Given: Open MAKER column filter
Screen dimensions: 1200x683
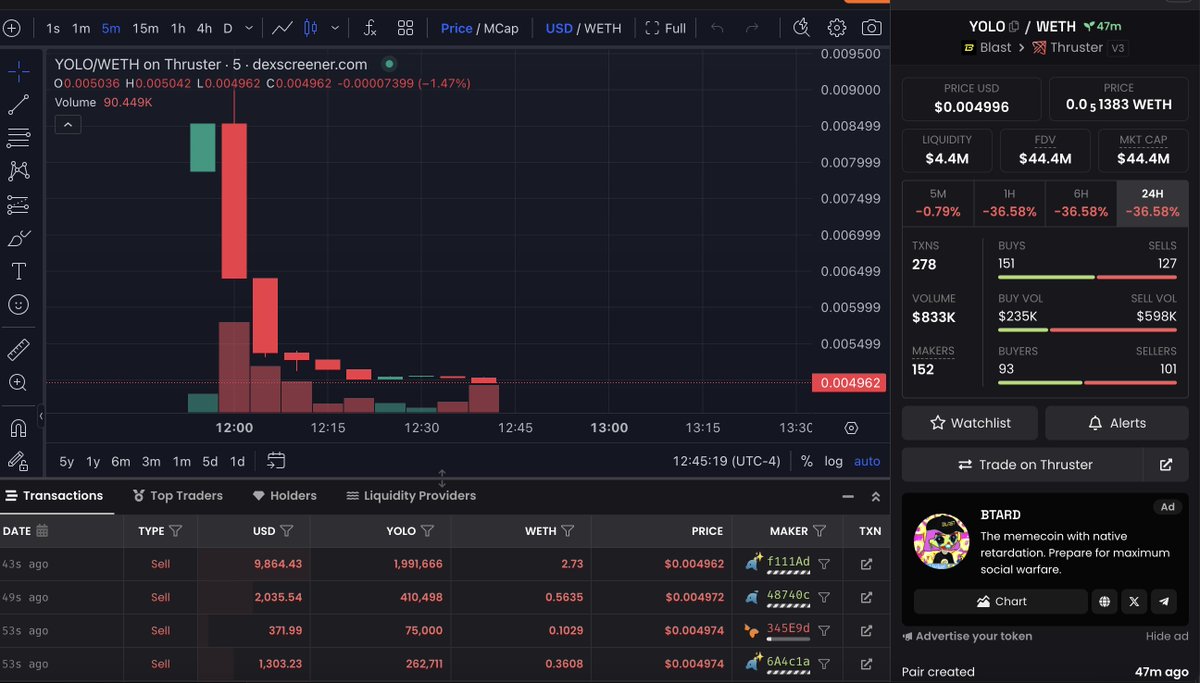Looking at the screenshot, I should point(820,531).
